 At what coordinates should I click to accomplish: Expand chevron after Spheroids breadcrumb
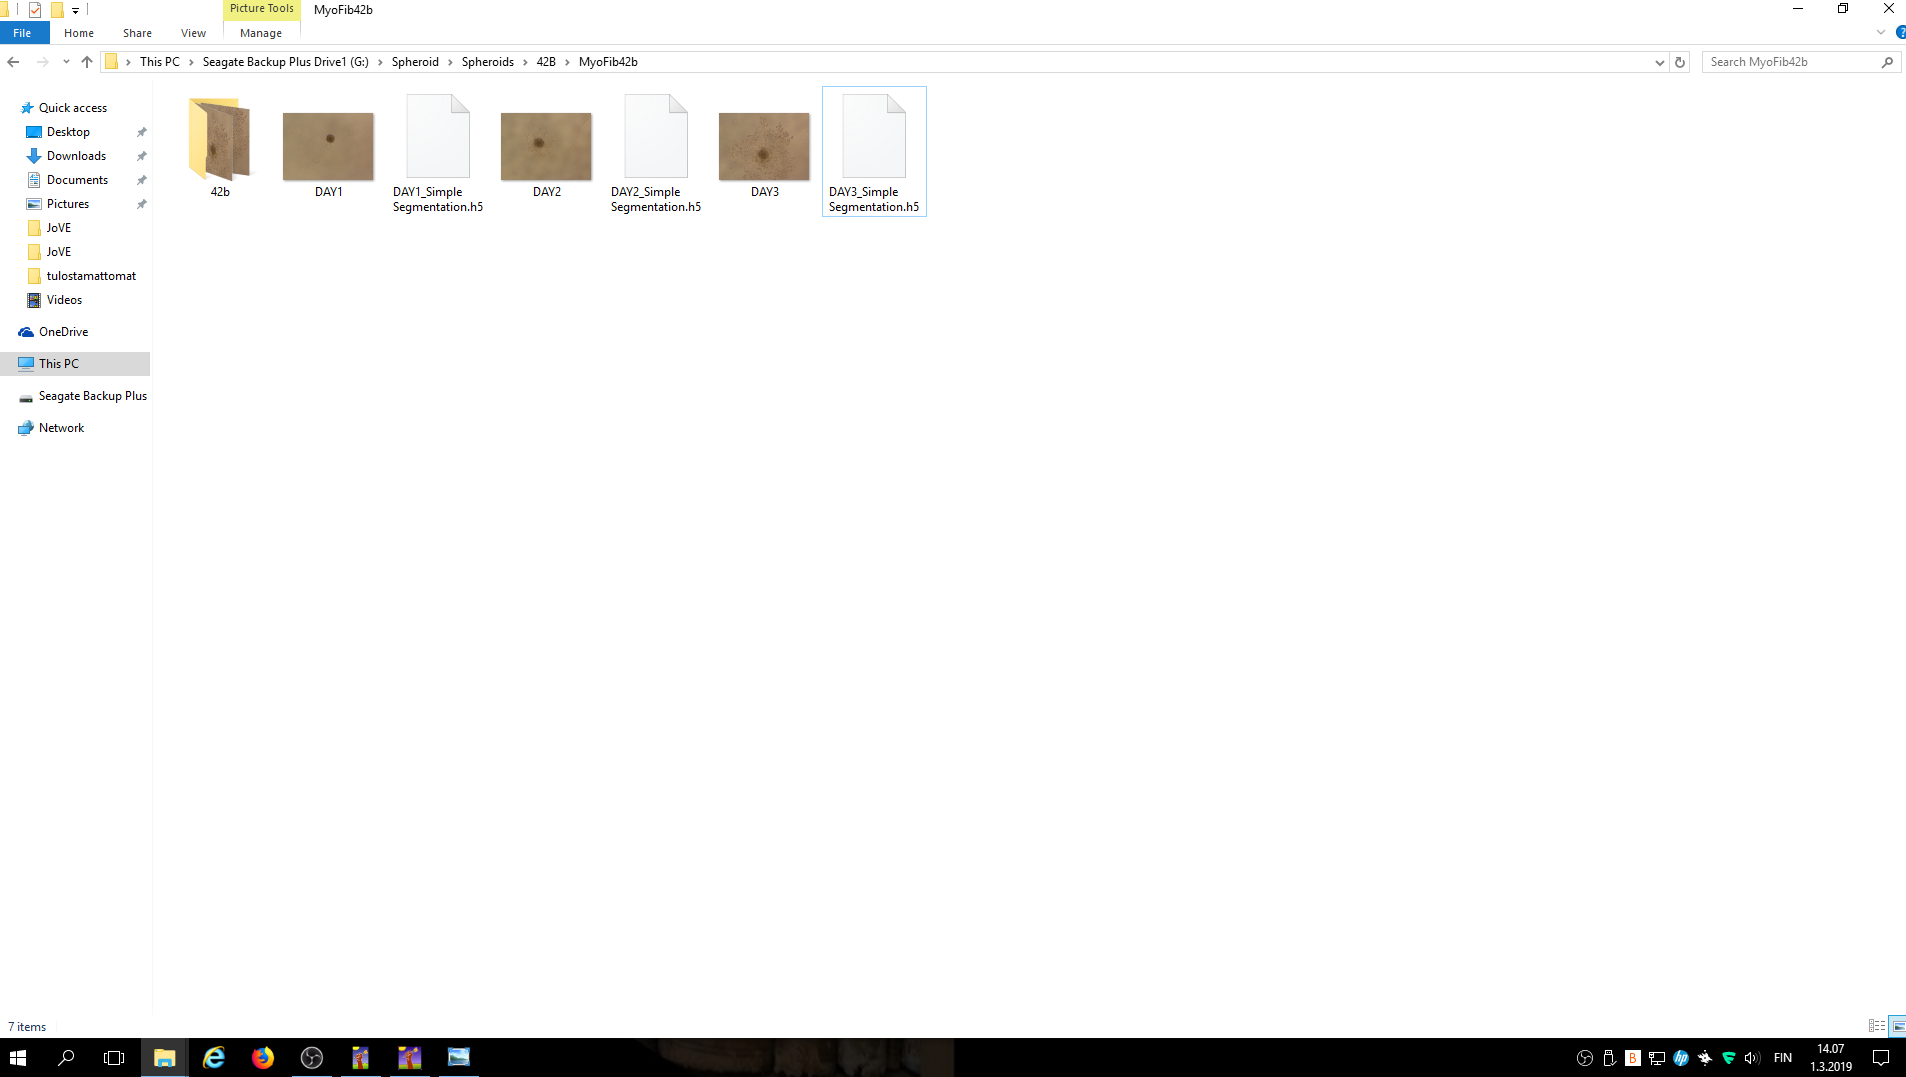525,62
